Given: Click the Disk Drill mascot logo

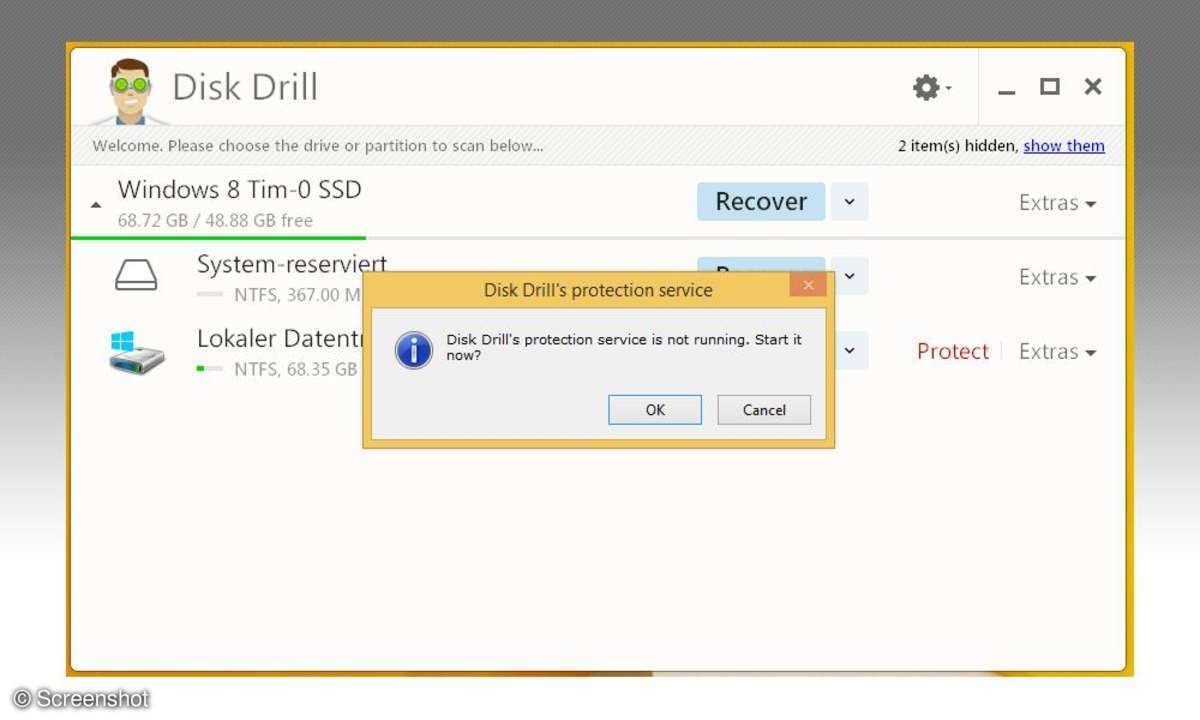Looking at the screenshot, I should coord(130,91).
